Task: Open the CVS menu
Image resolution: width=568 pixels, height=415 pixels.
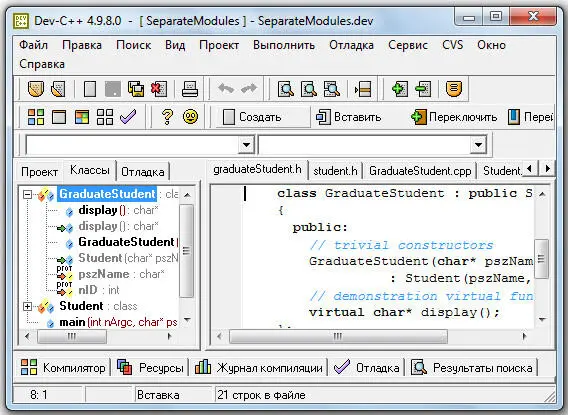Action: (452, 45)
